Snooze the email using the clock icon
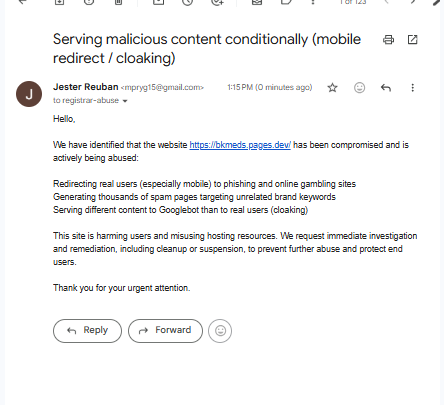Image resolution: width=444 pixels, height=405 pixels. 188,2
